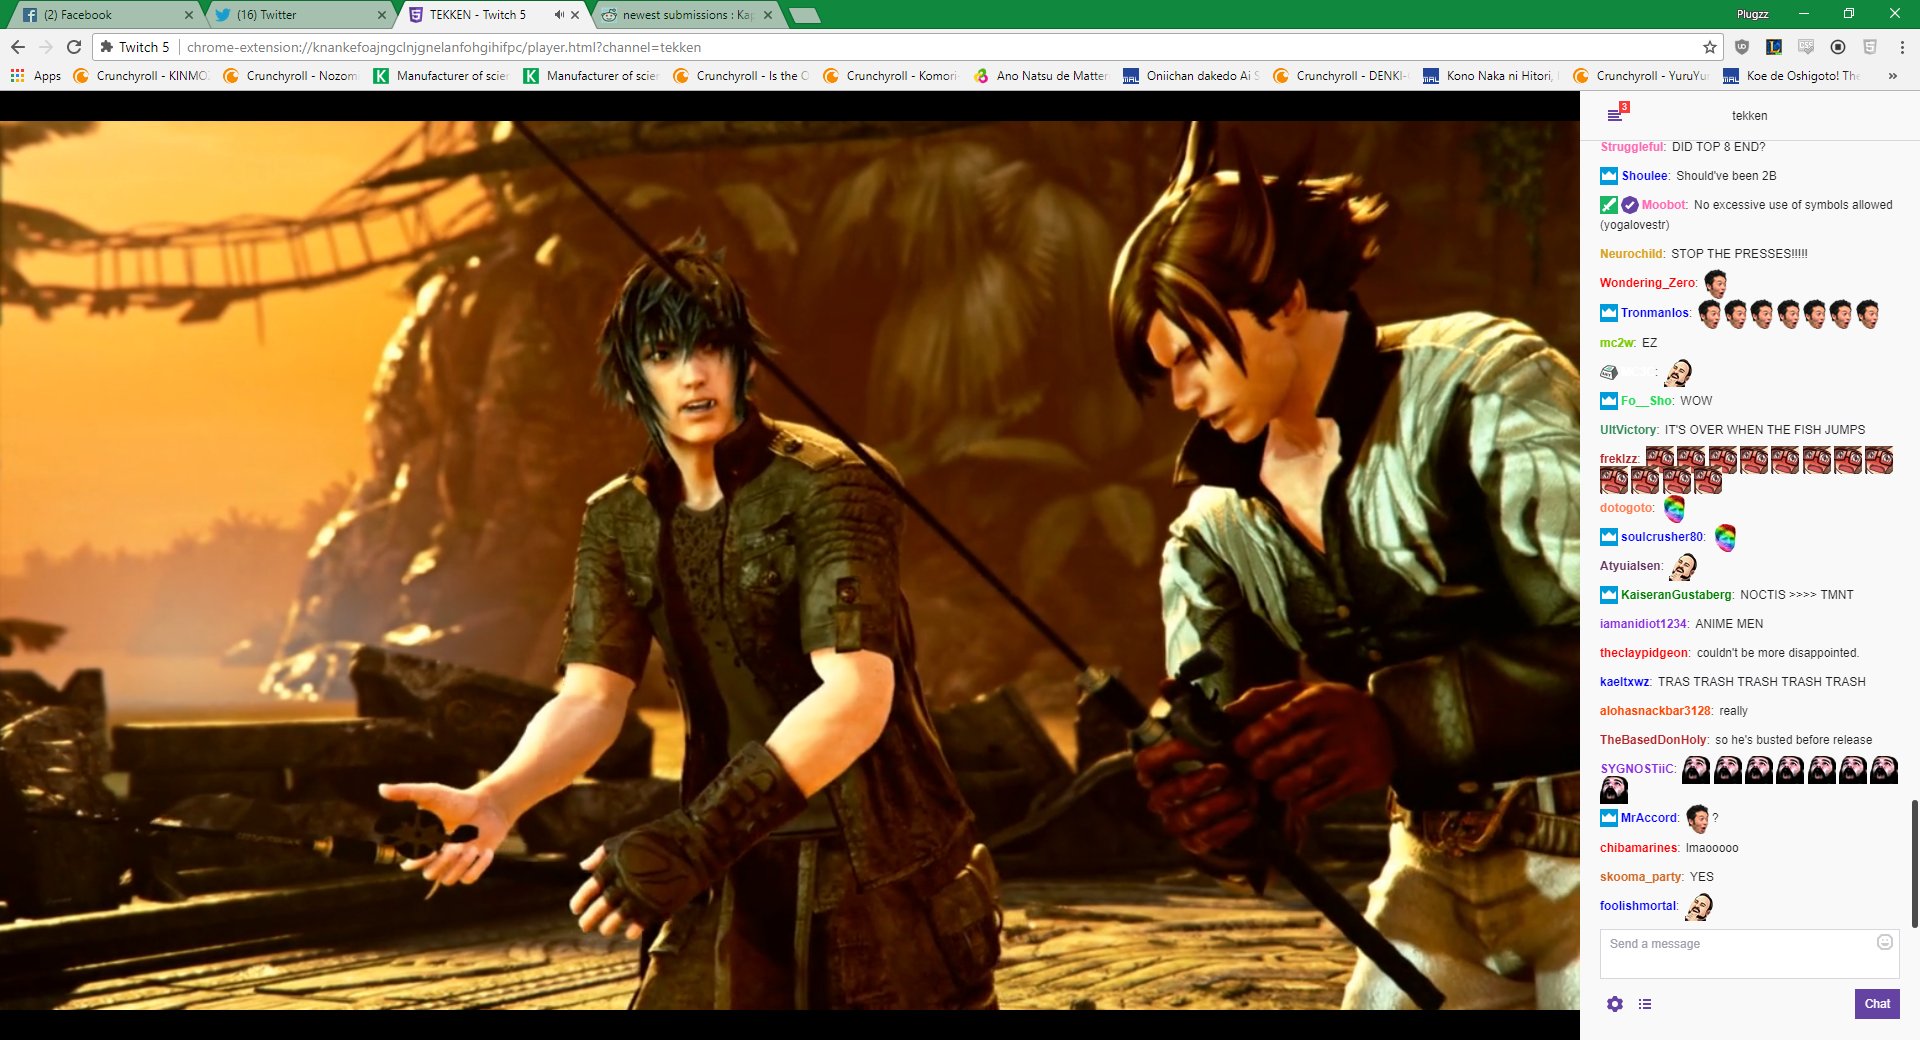
Task: Bookmark this page with the star icon
Action: point(1709,47)
